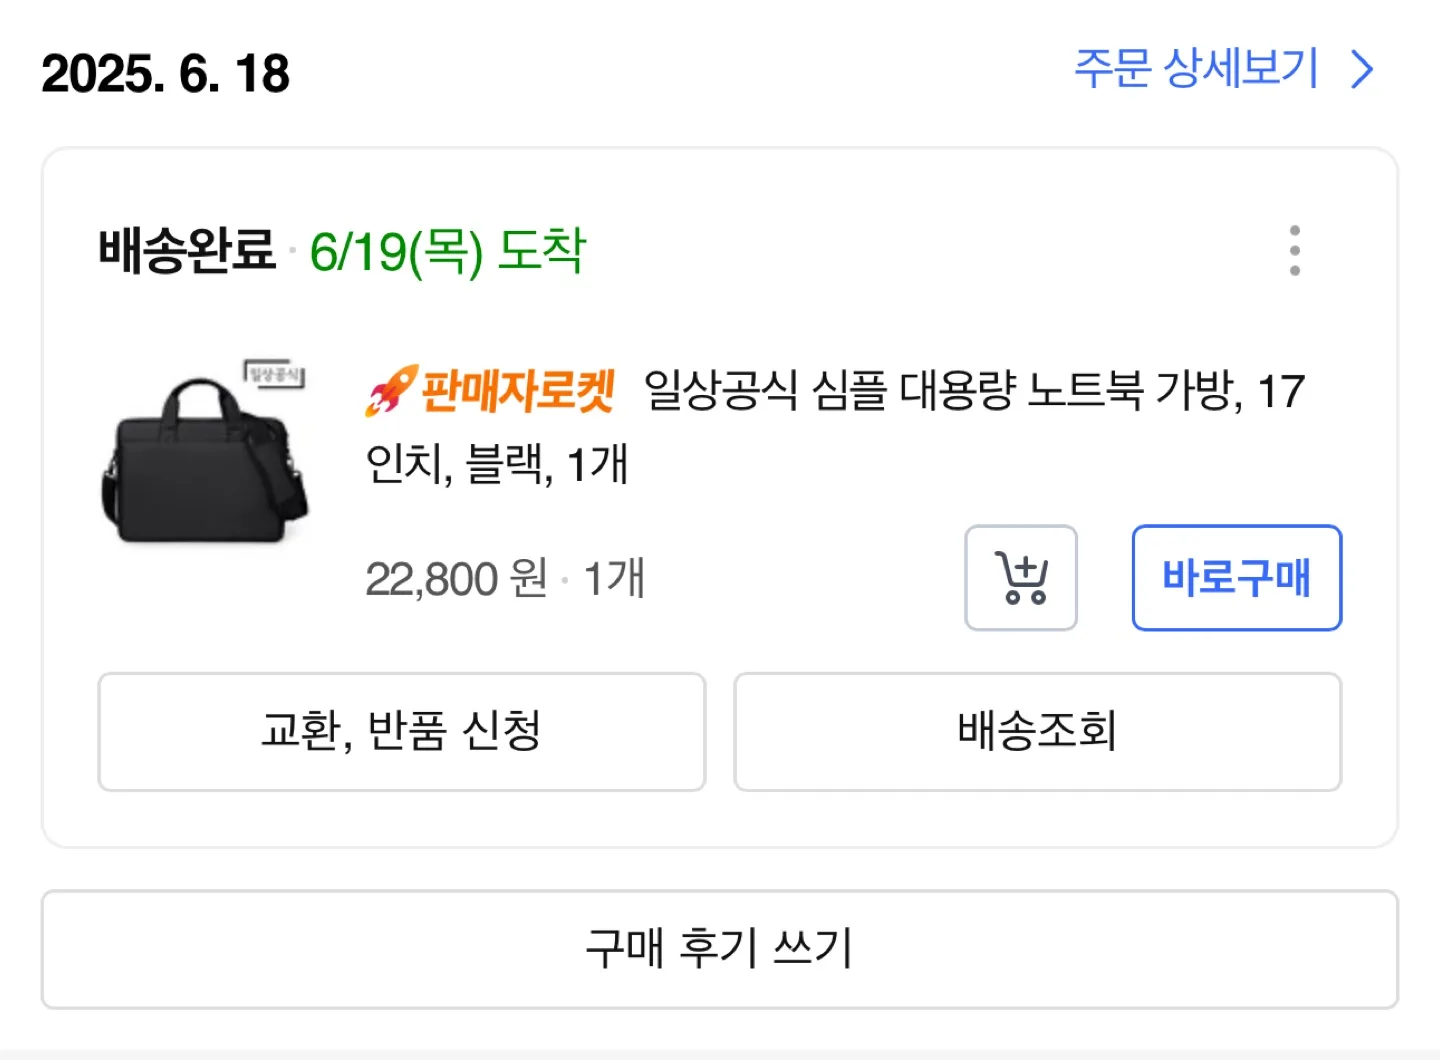Track the delivery with 배송조회
This screenshot has width=1440, height=1060.
click(1037, 731)
